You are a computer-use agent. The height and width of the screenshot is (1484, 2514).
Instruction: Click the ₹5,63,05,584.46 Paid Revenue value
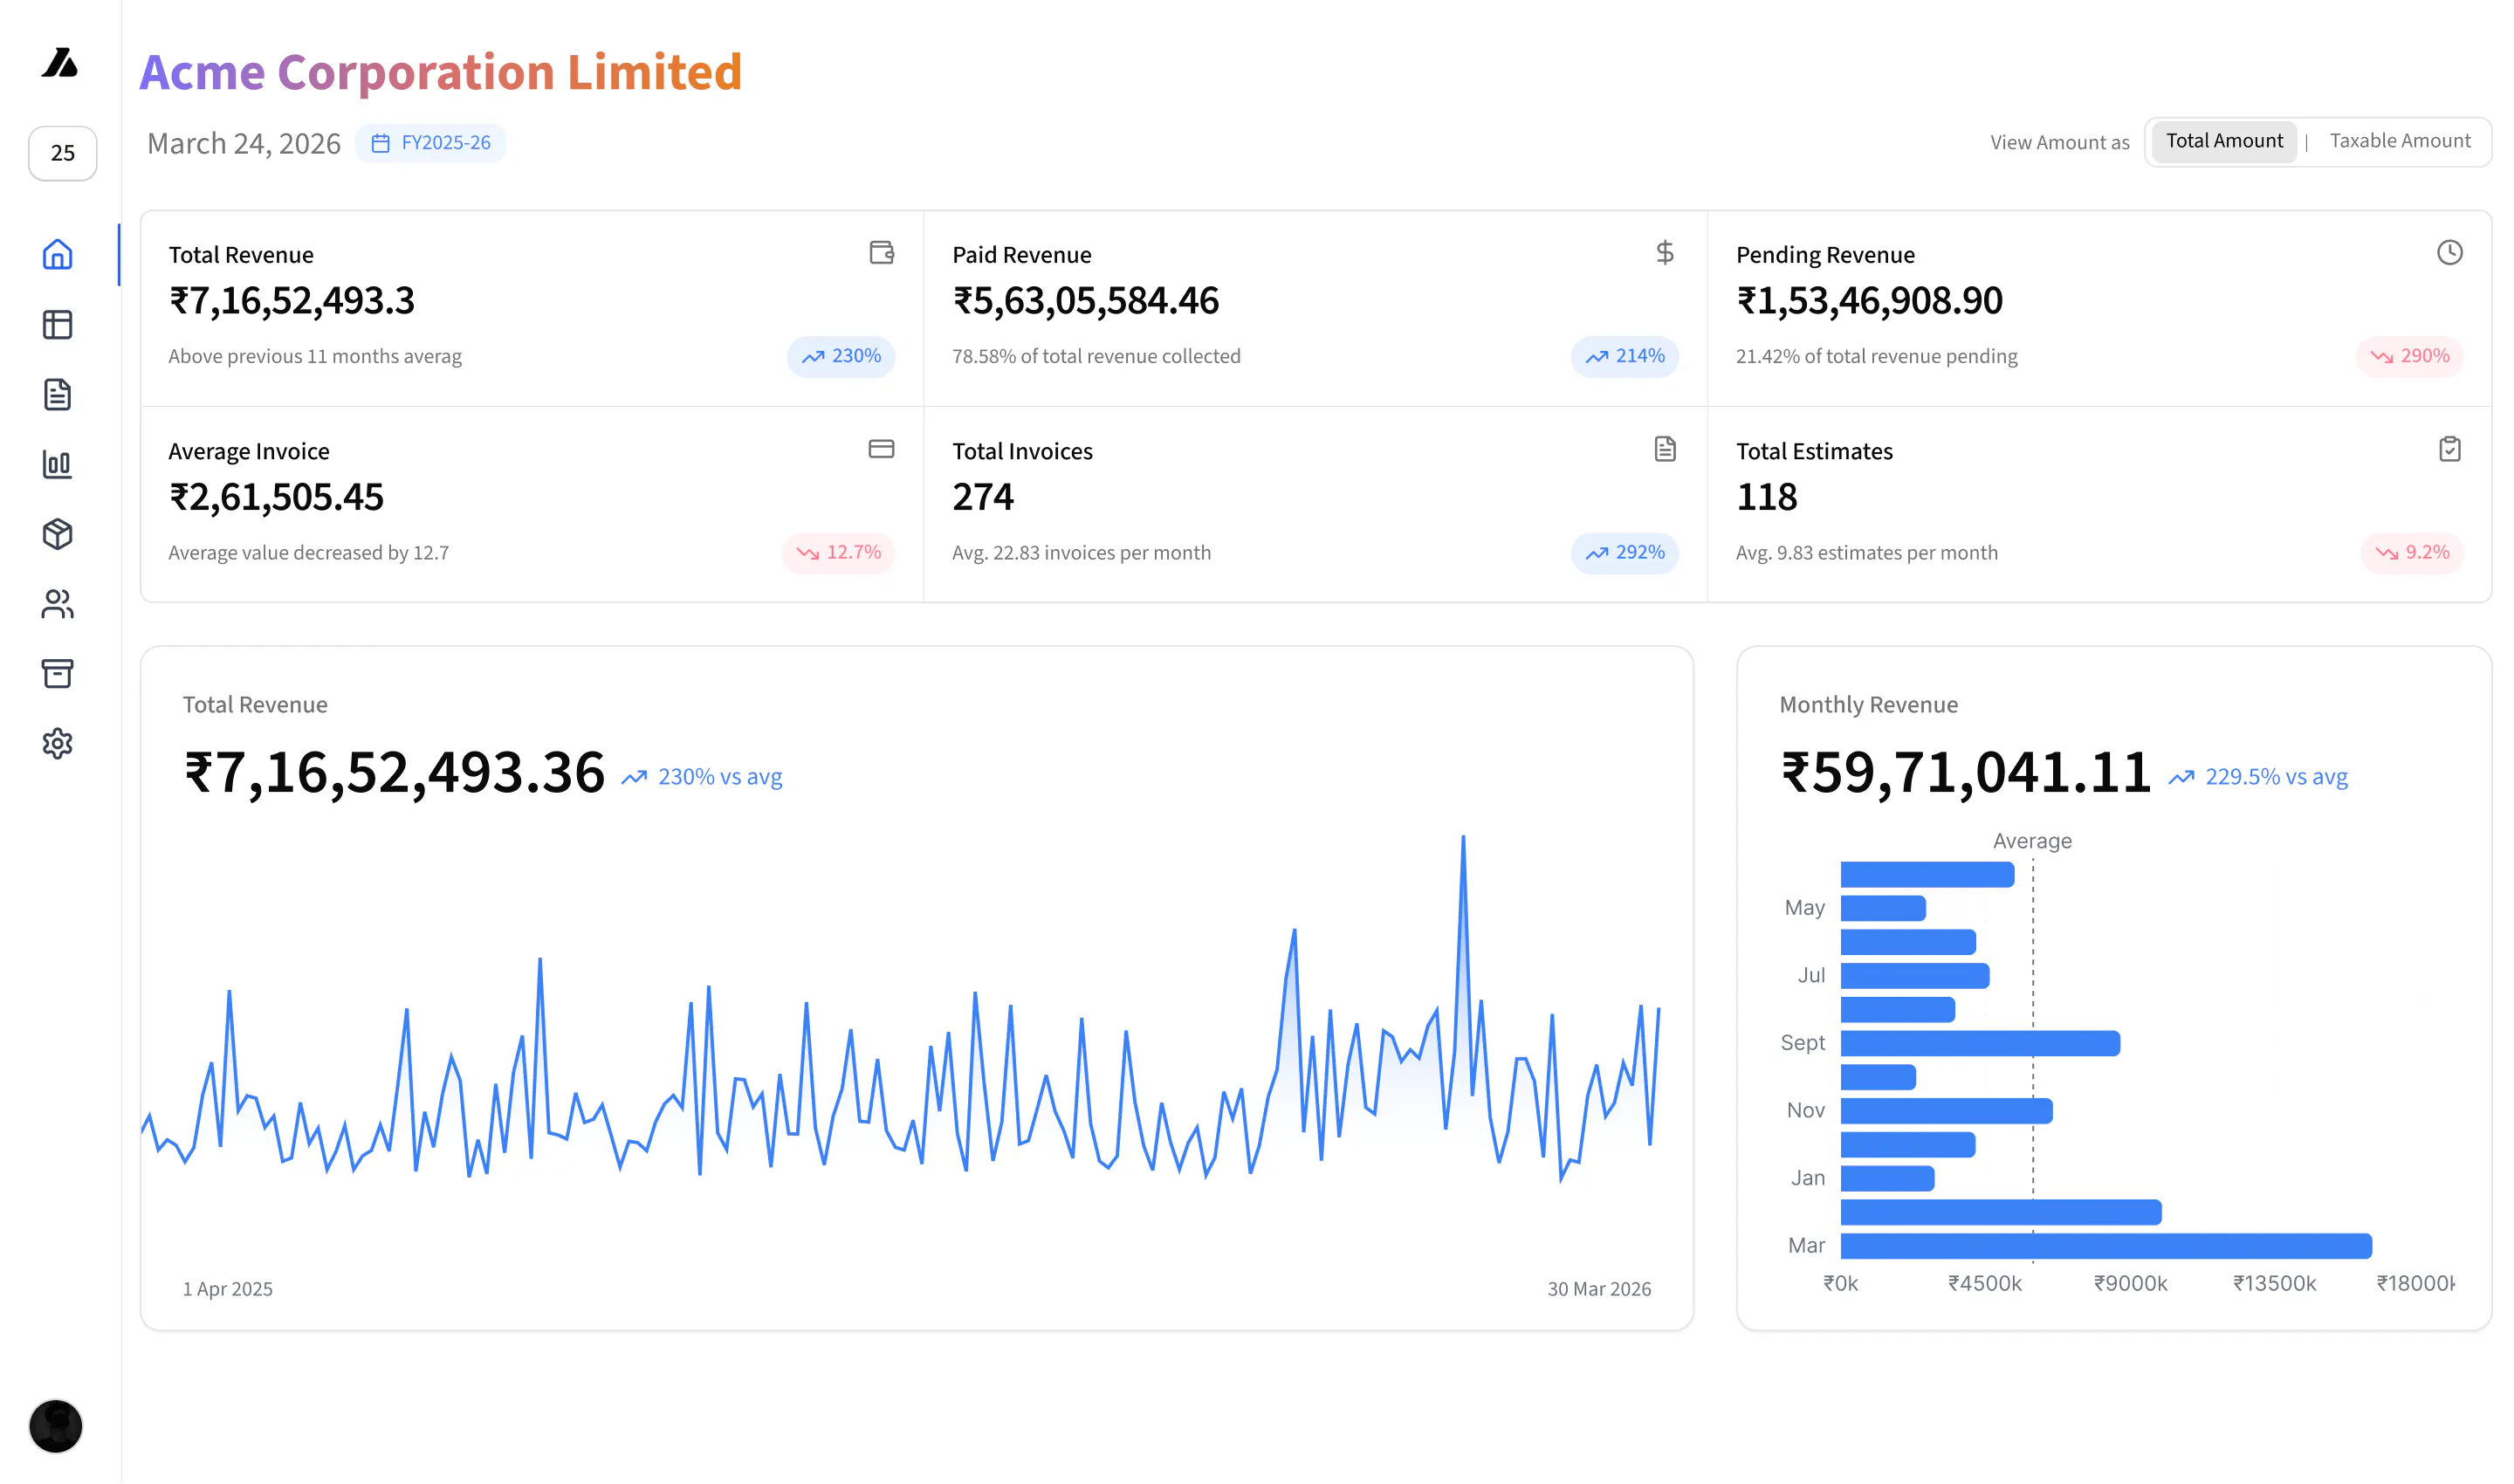point(1085,301)
